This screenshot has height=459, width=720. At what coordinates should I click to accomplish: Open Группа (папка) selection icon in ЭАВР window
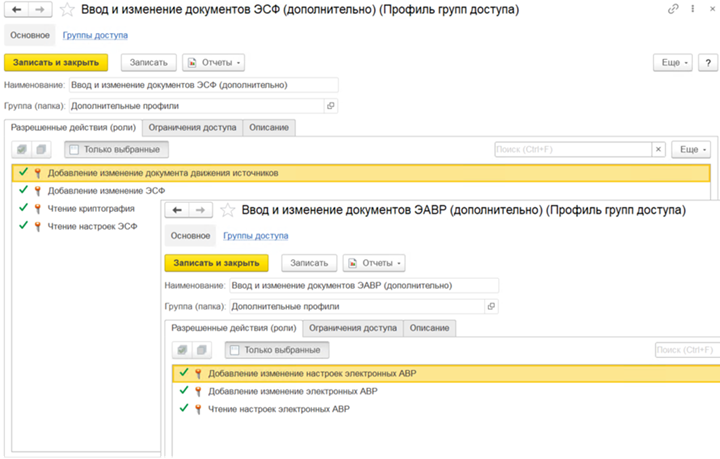(x=491, y=307)
